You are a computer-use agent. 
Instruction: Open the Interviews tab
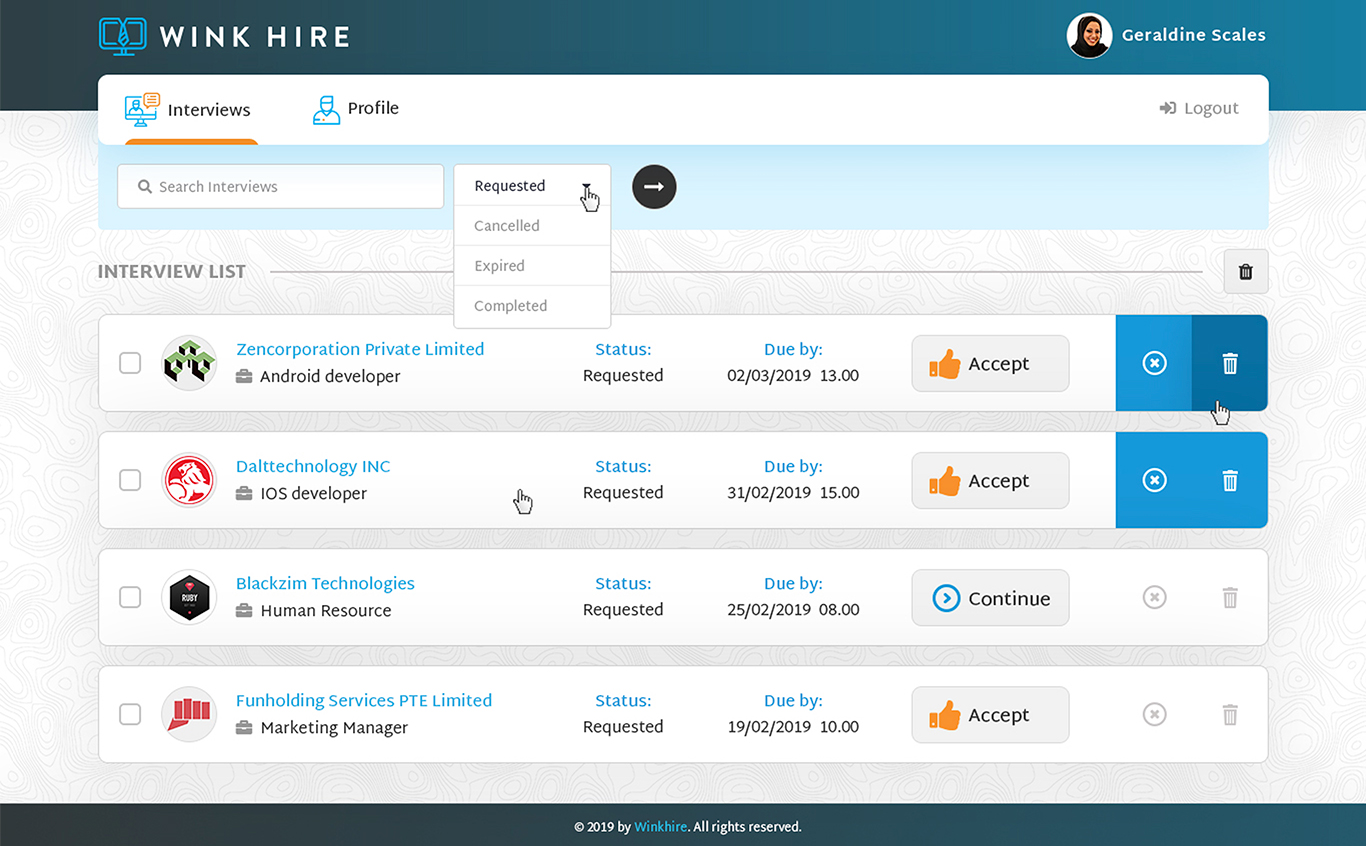point(188,110)
